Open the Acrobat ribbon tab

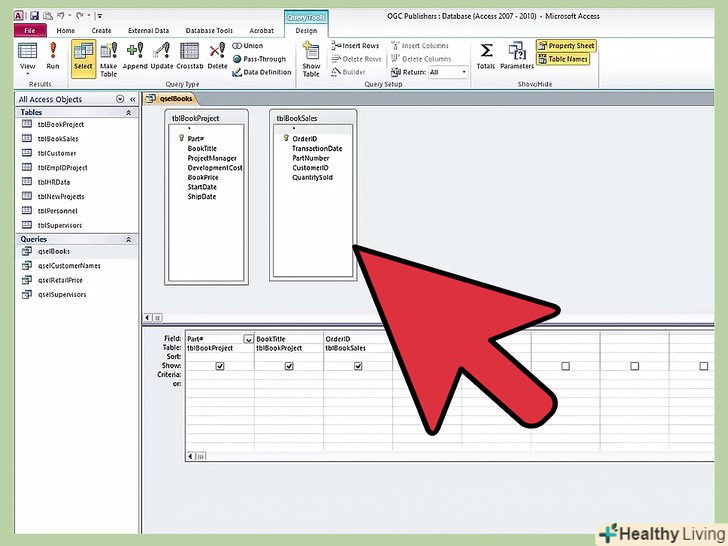pyautogui.click(x=261, y=30)
